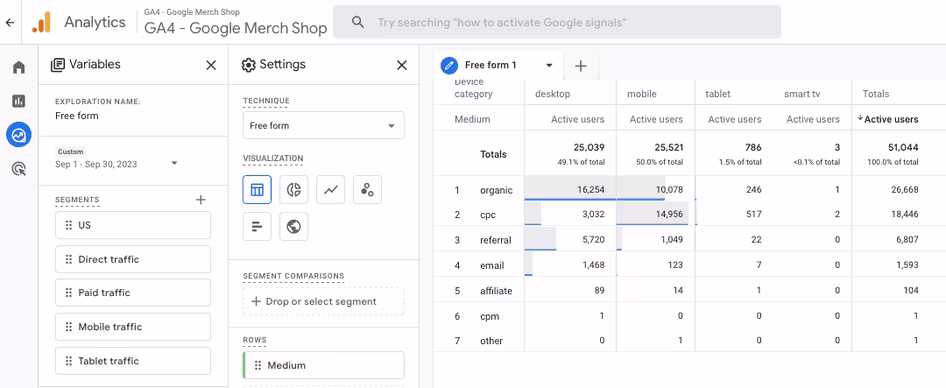Select the Geo map visualization
The image size is (946, 388).
pyautogui.click(x=294, y=227)
